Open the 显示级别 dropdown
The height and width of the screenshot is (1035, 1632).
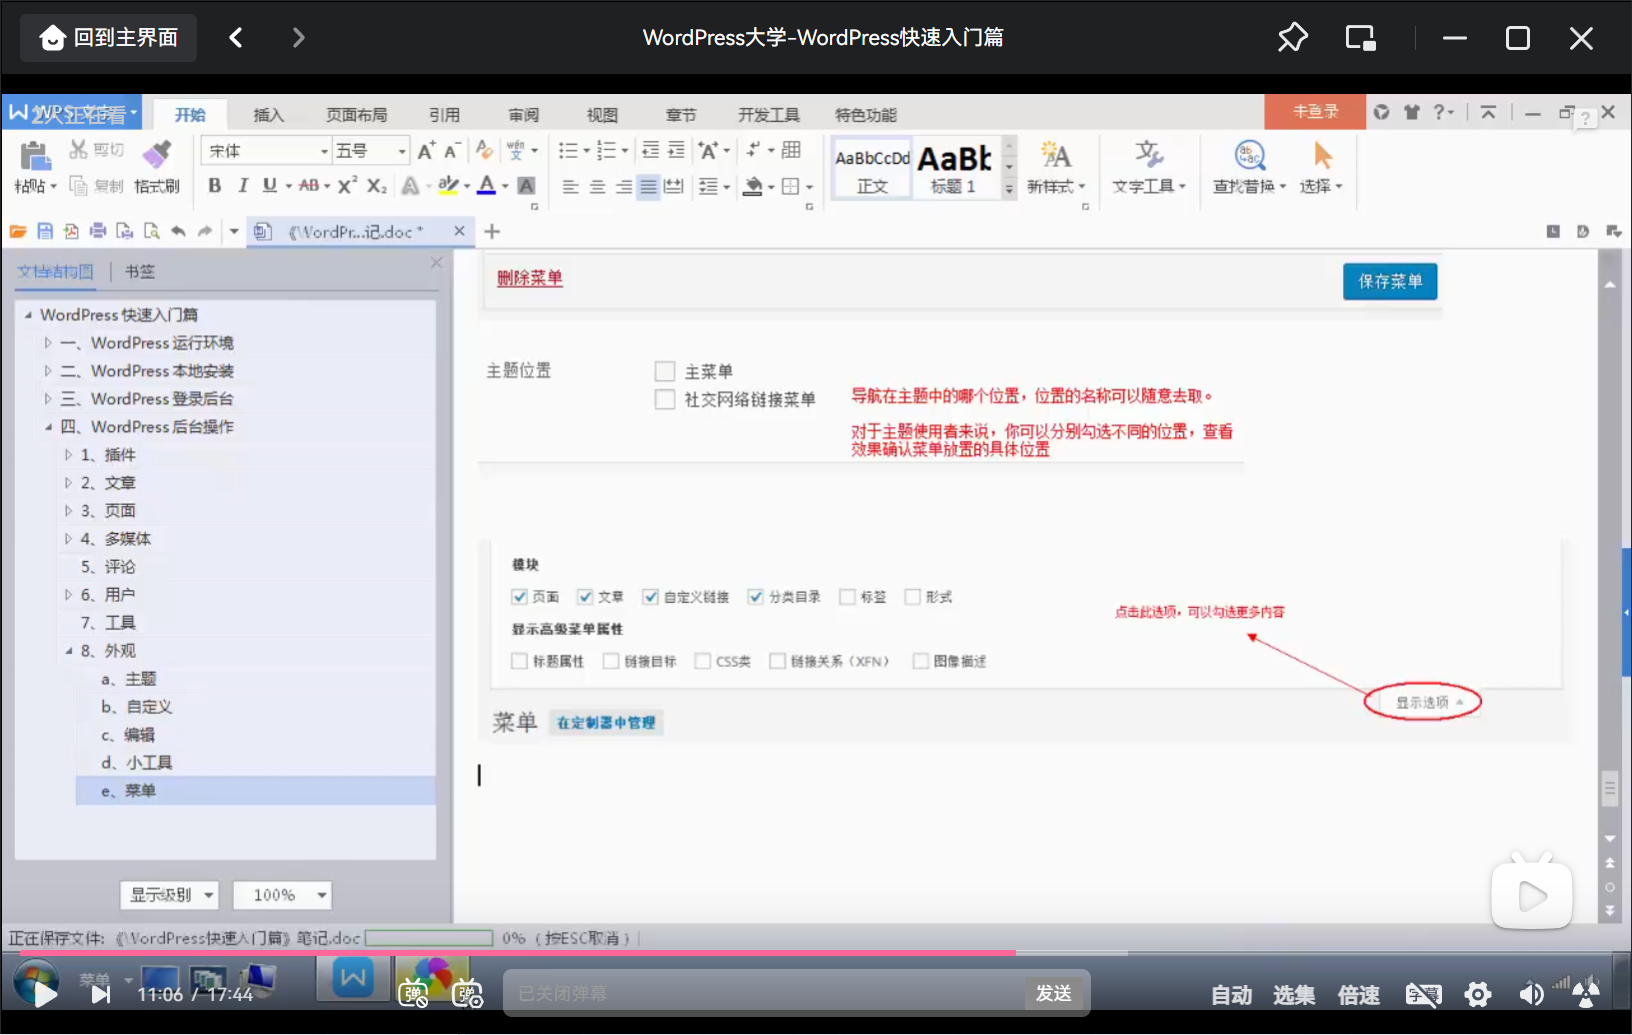pyautogui.click(x=170, y=895)
